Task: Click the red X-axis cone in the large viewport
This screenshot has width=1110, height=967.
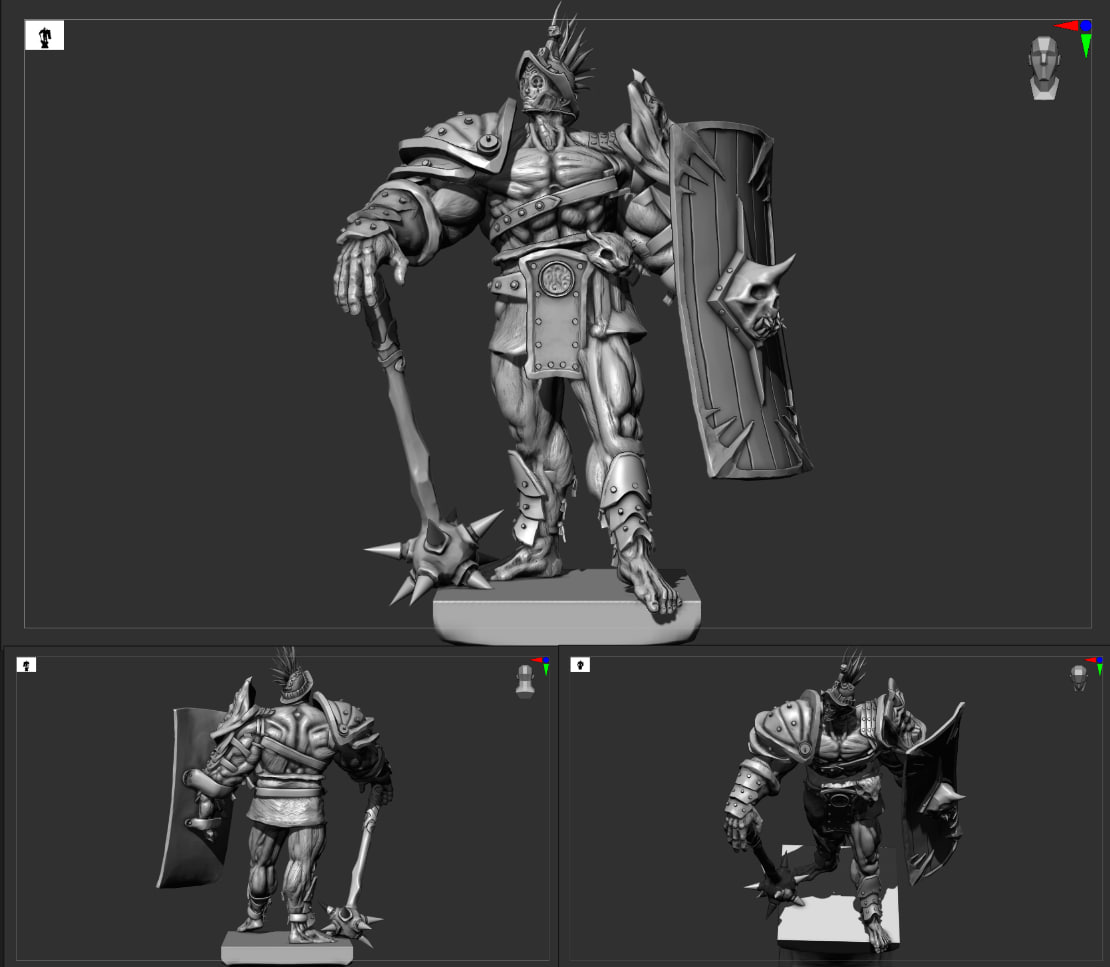Action: point(1067,26)
